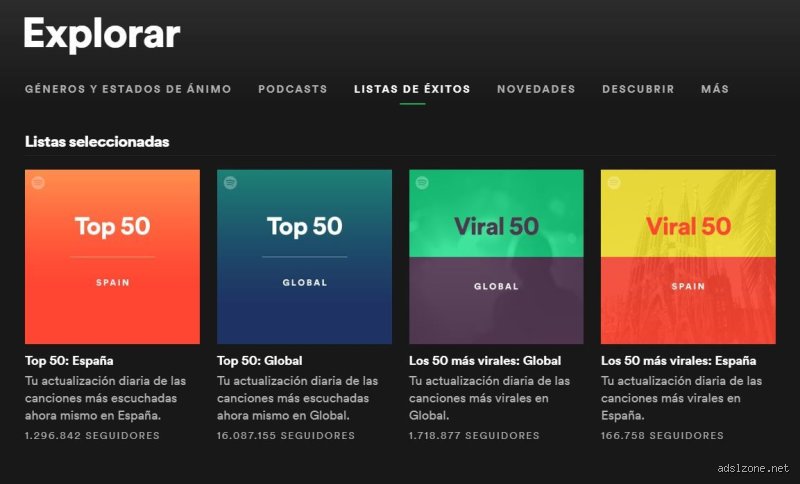Viewport: 800px width, 484px height.
Task: Go to the Novedades tab
Action: 536,89
